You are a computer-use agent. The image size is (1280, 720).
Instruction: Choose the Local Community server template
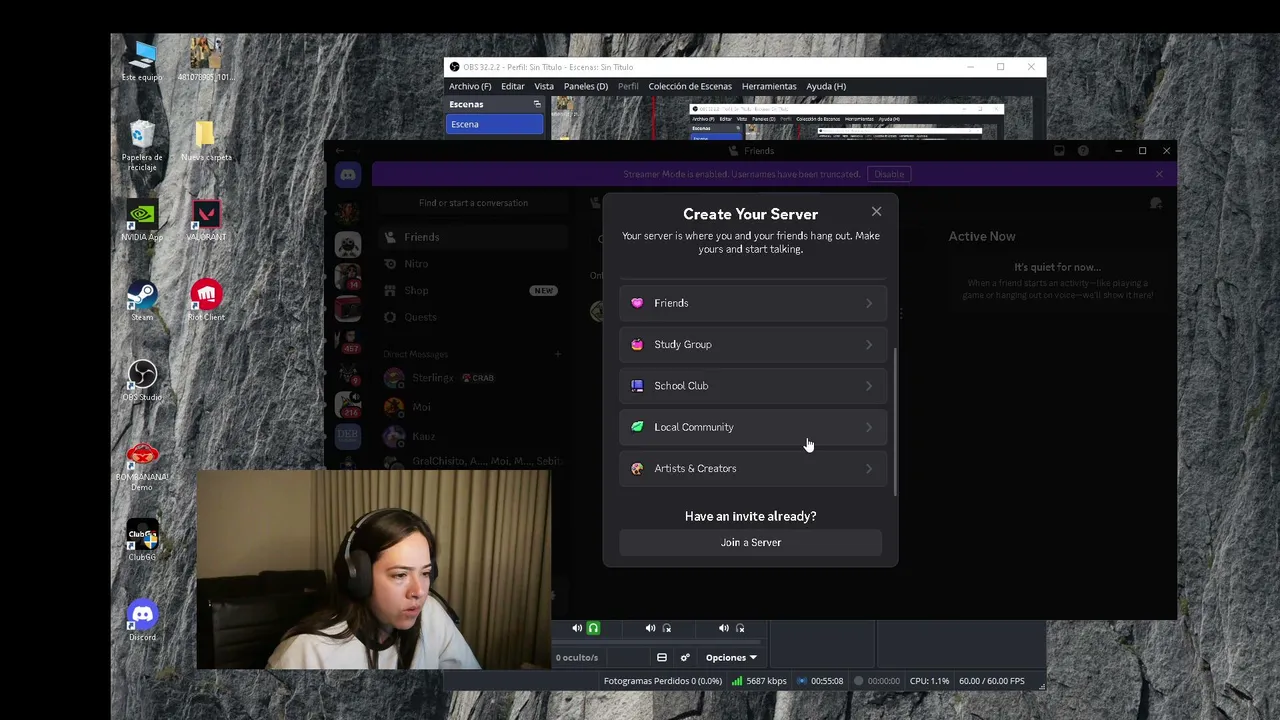click(x=752, y=427)
